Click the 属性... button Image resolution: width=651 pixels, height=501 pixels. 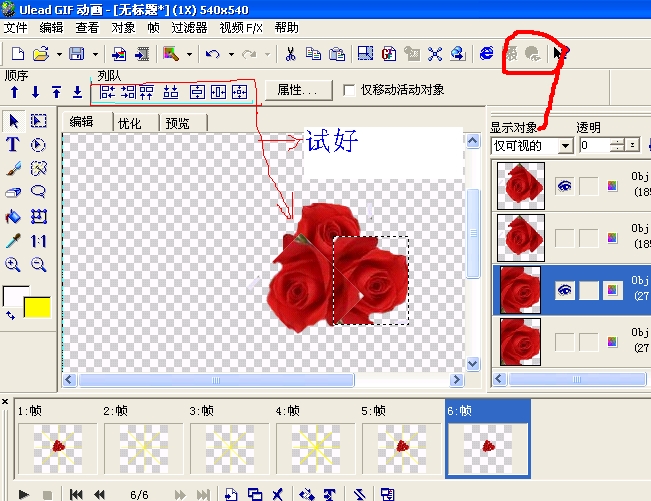(x=297, y=90)
